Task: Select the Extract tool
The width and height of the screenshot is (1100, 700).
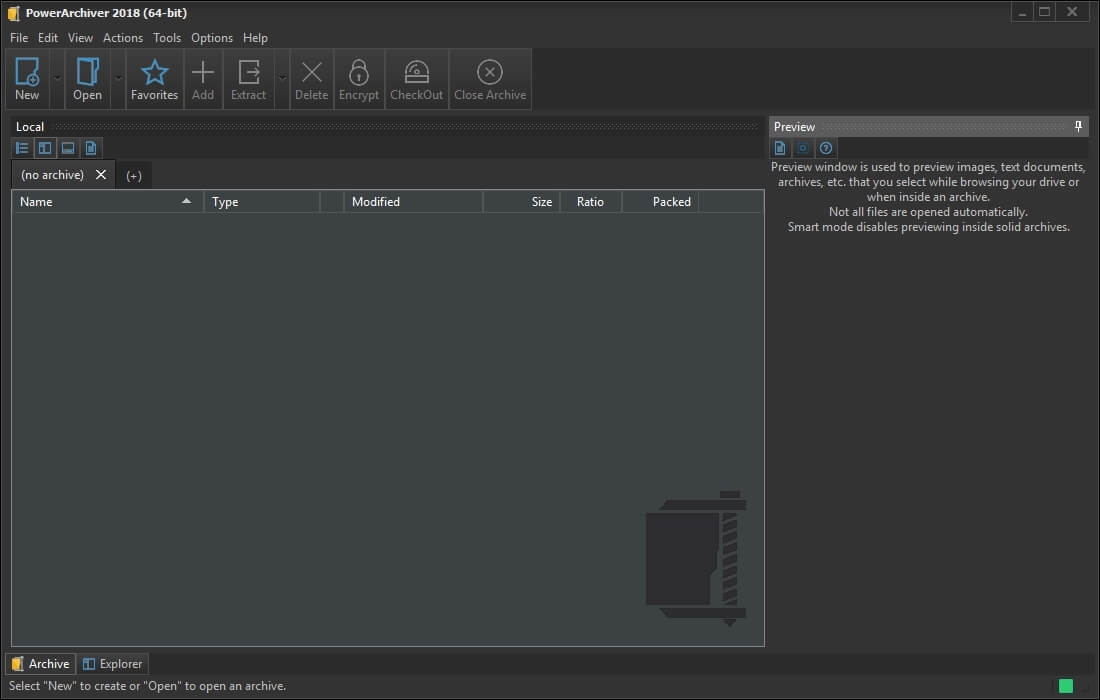Action: (248, 78)
